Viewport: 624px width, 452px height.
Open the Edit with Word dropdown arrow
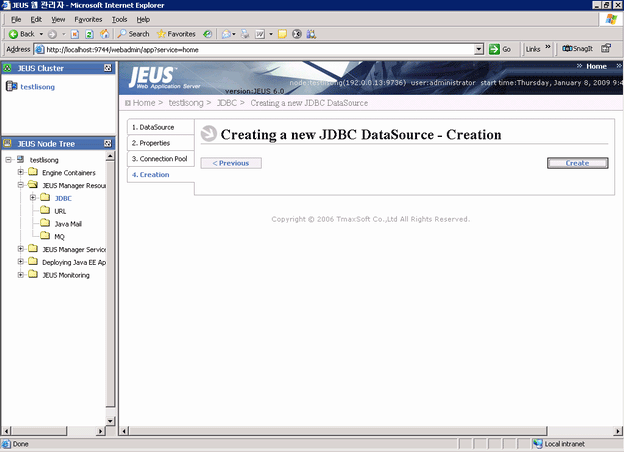point(271,34)
